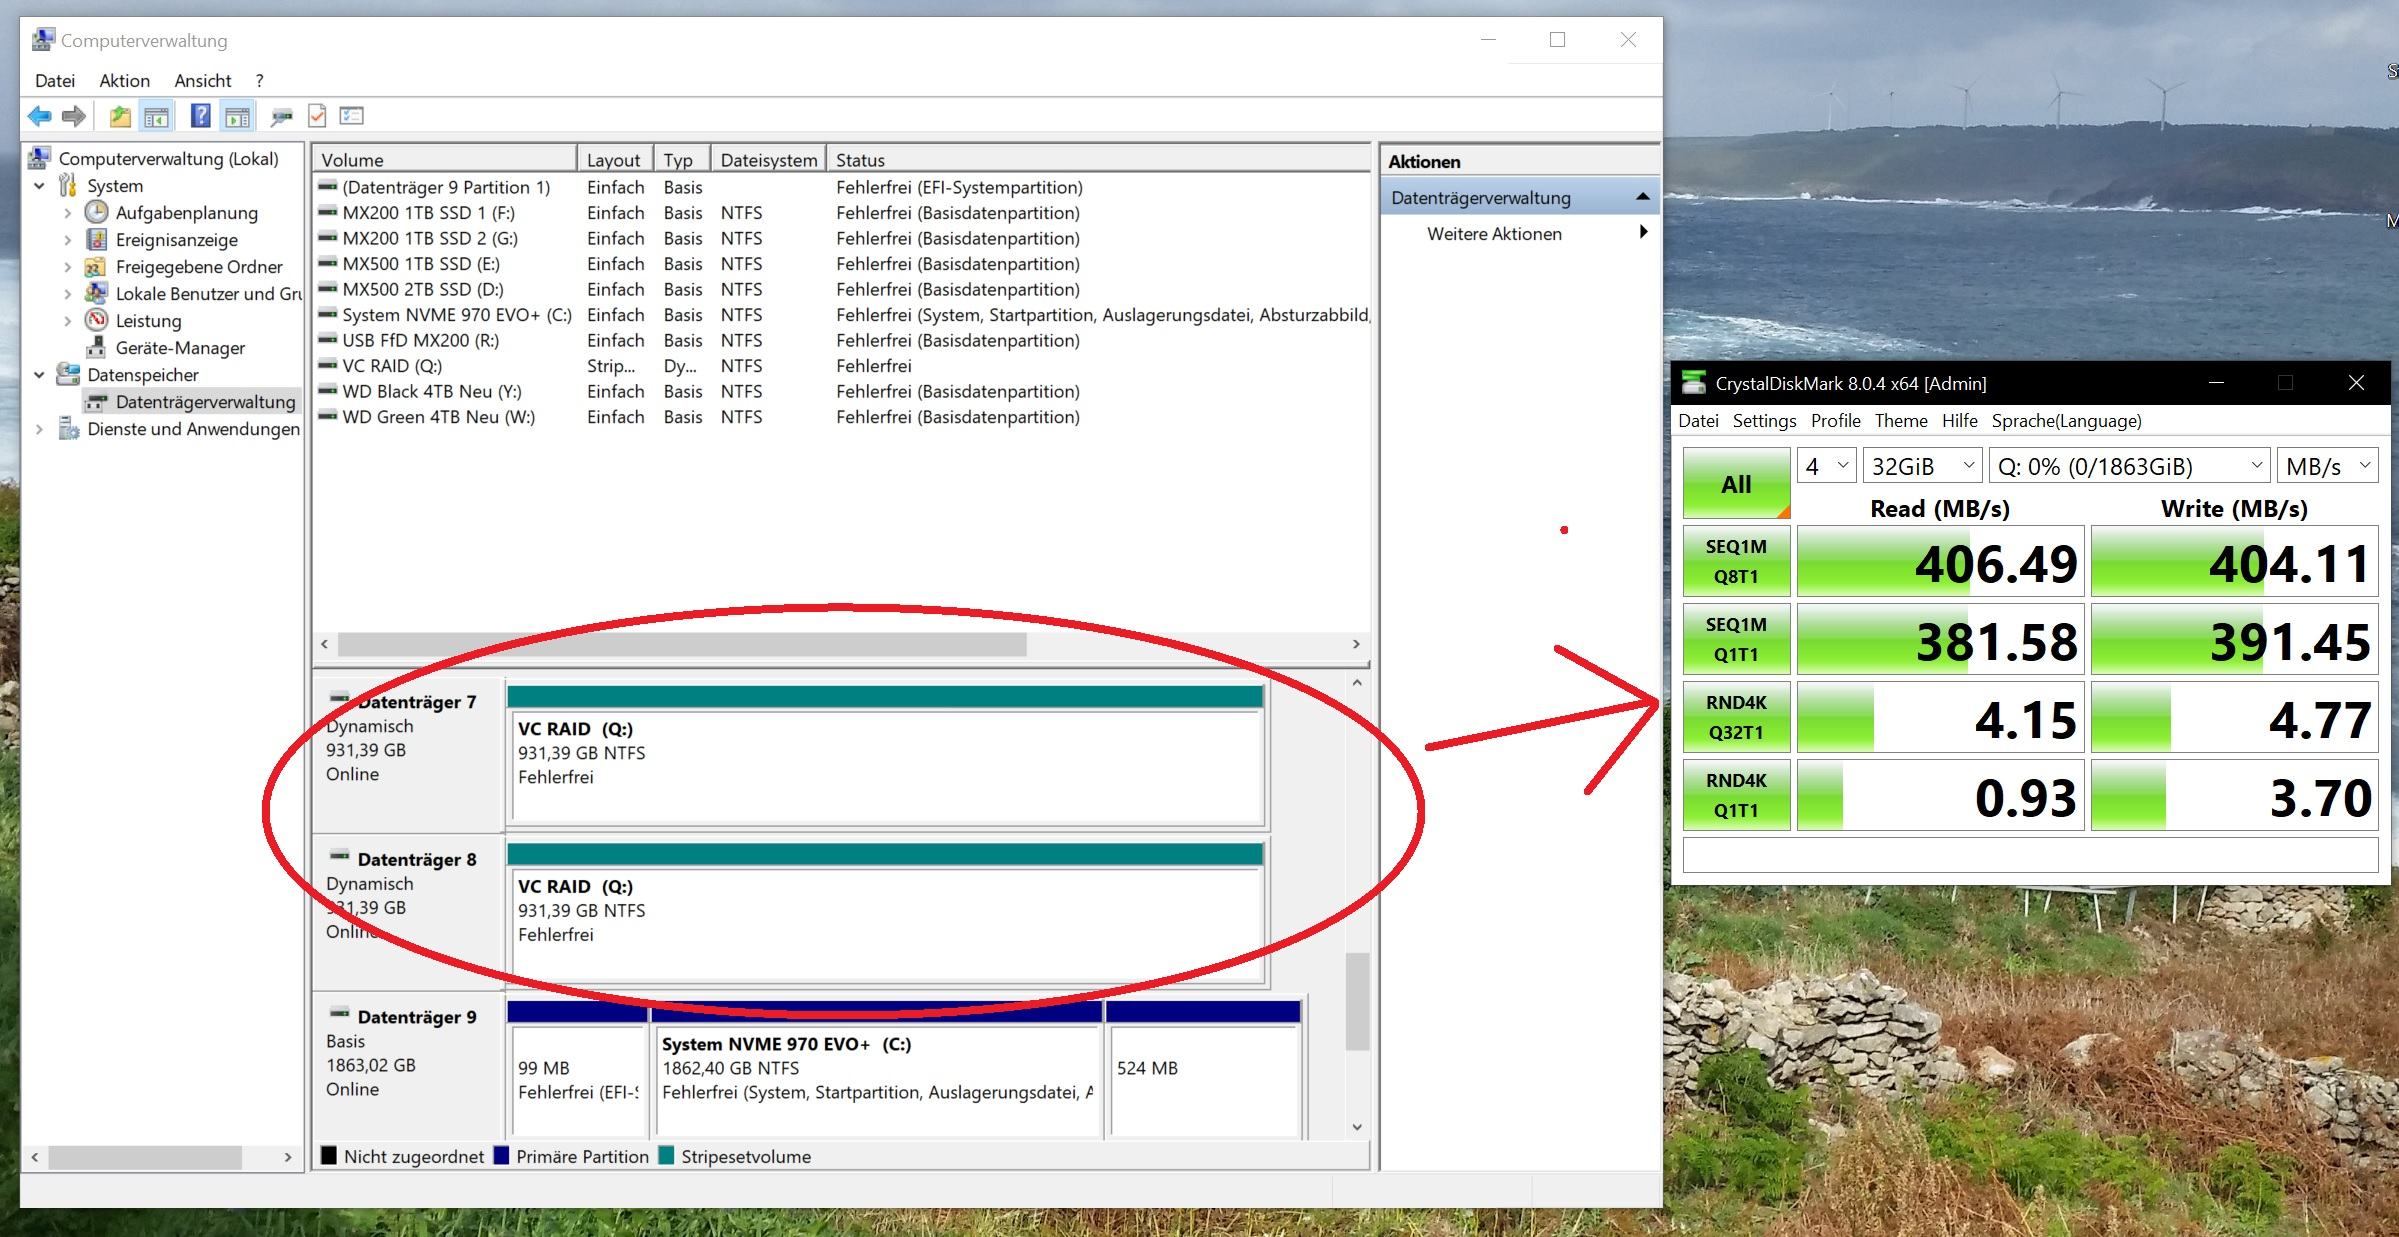Screen dimensions: 2399x1237
Task: Click the document checkmark toolbar icon
Action: click(x=317, y=116)
